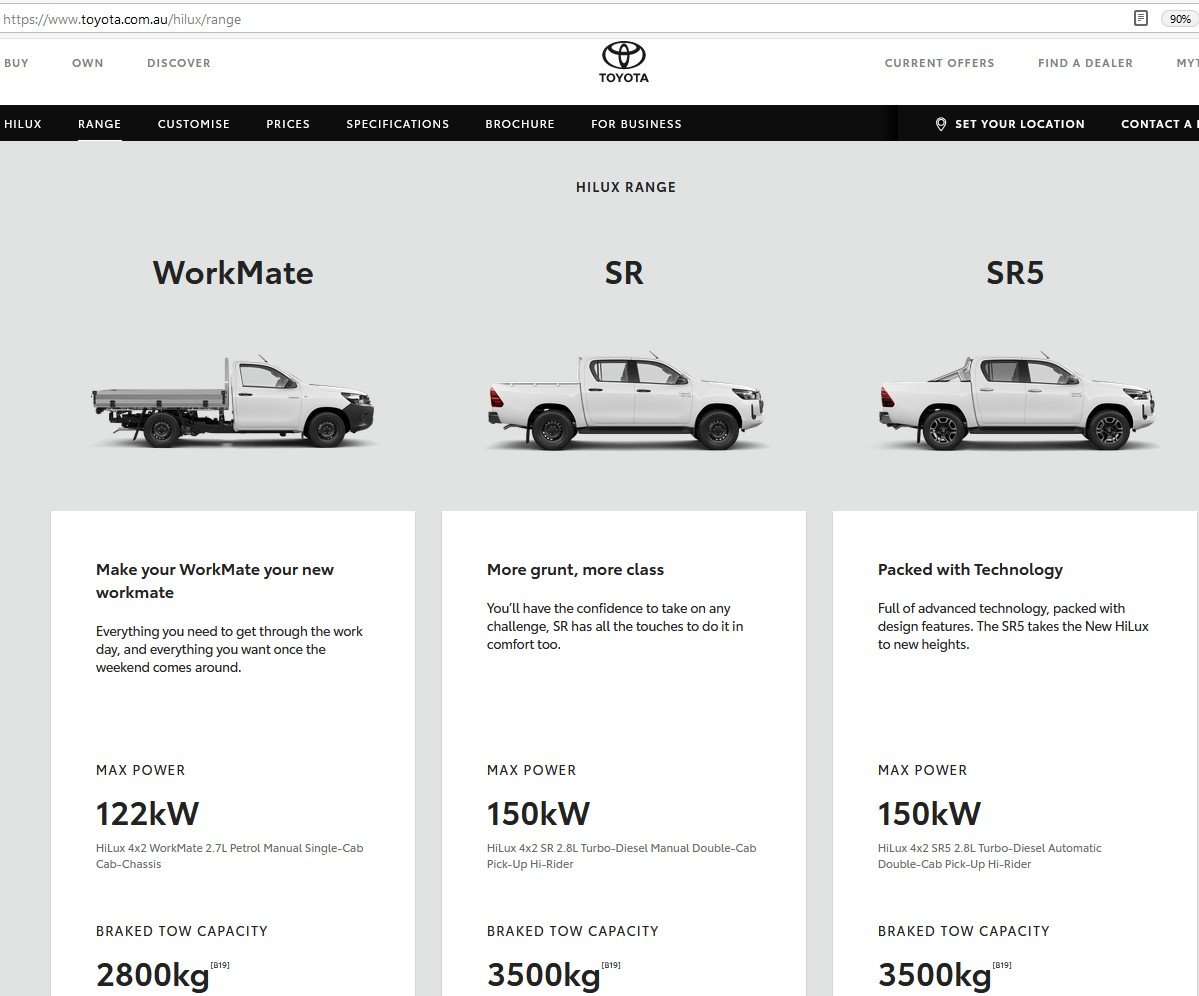Screen dimensions: 1199x996
Task: Open B19 footnote in SR card
Action: click(611, 965)
